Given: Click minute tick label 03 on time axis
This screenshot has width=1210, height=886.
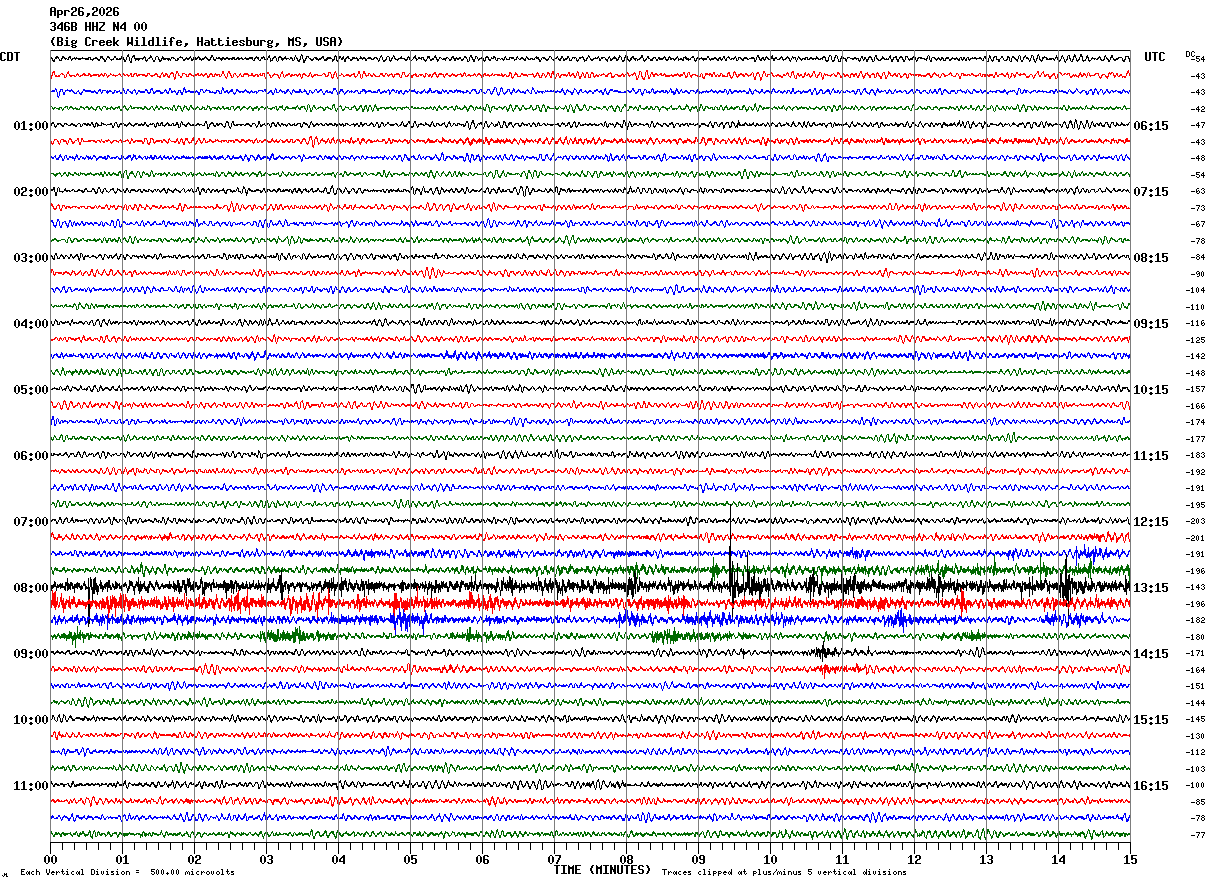Looking at the screenshot, I should pos(266,860).
